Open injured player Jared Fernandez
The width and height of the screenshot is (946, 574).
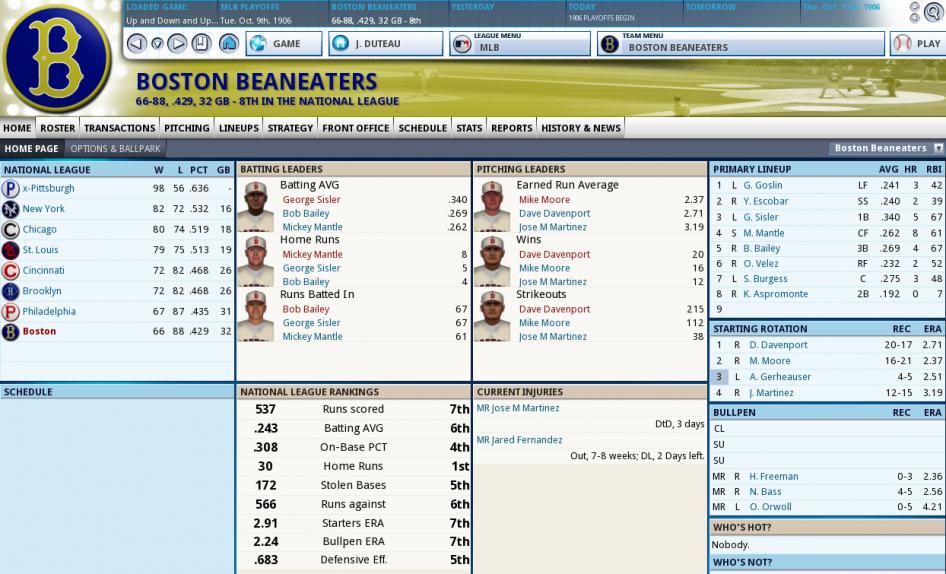(519, 440)
